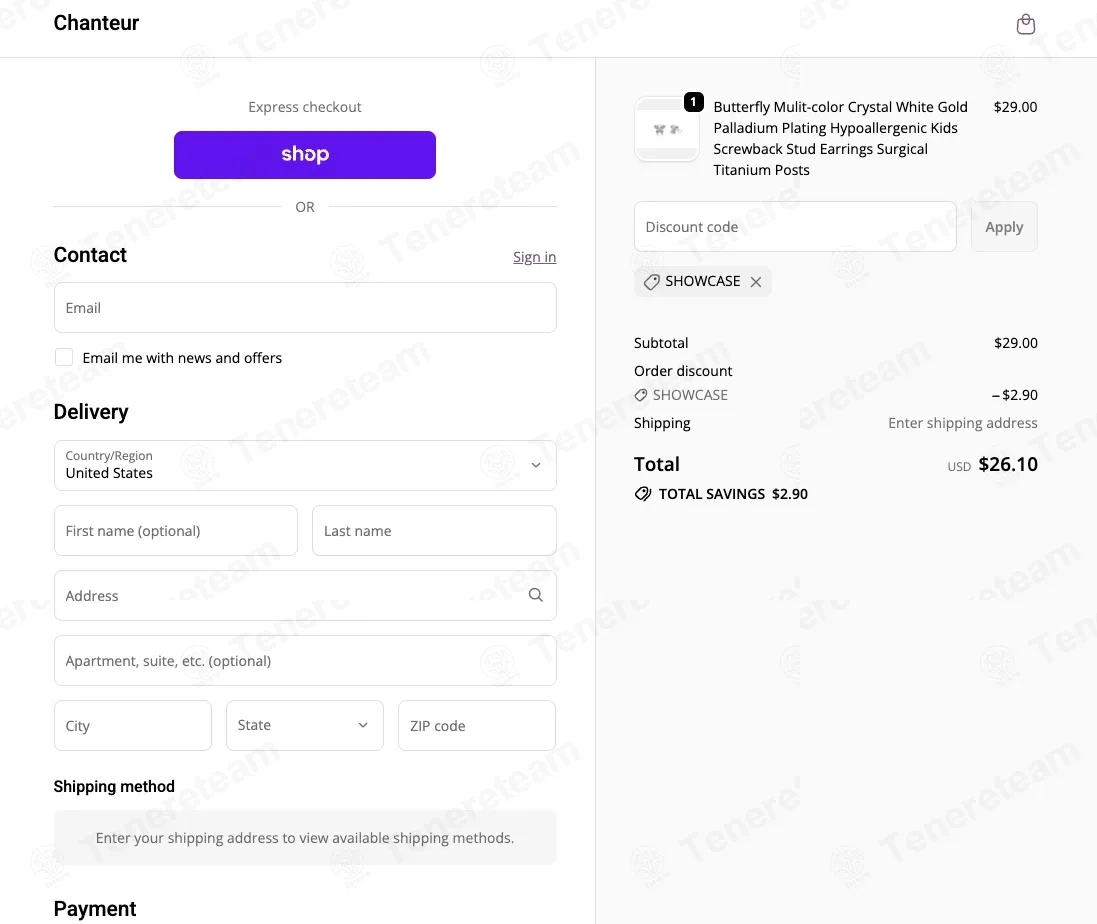This screenshot has height=924, width=1097.
Task: Pay with Shop express checkout button
Action: pyautogui.click(x=305, y=155)
